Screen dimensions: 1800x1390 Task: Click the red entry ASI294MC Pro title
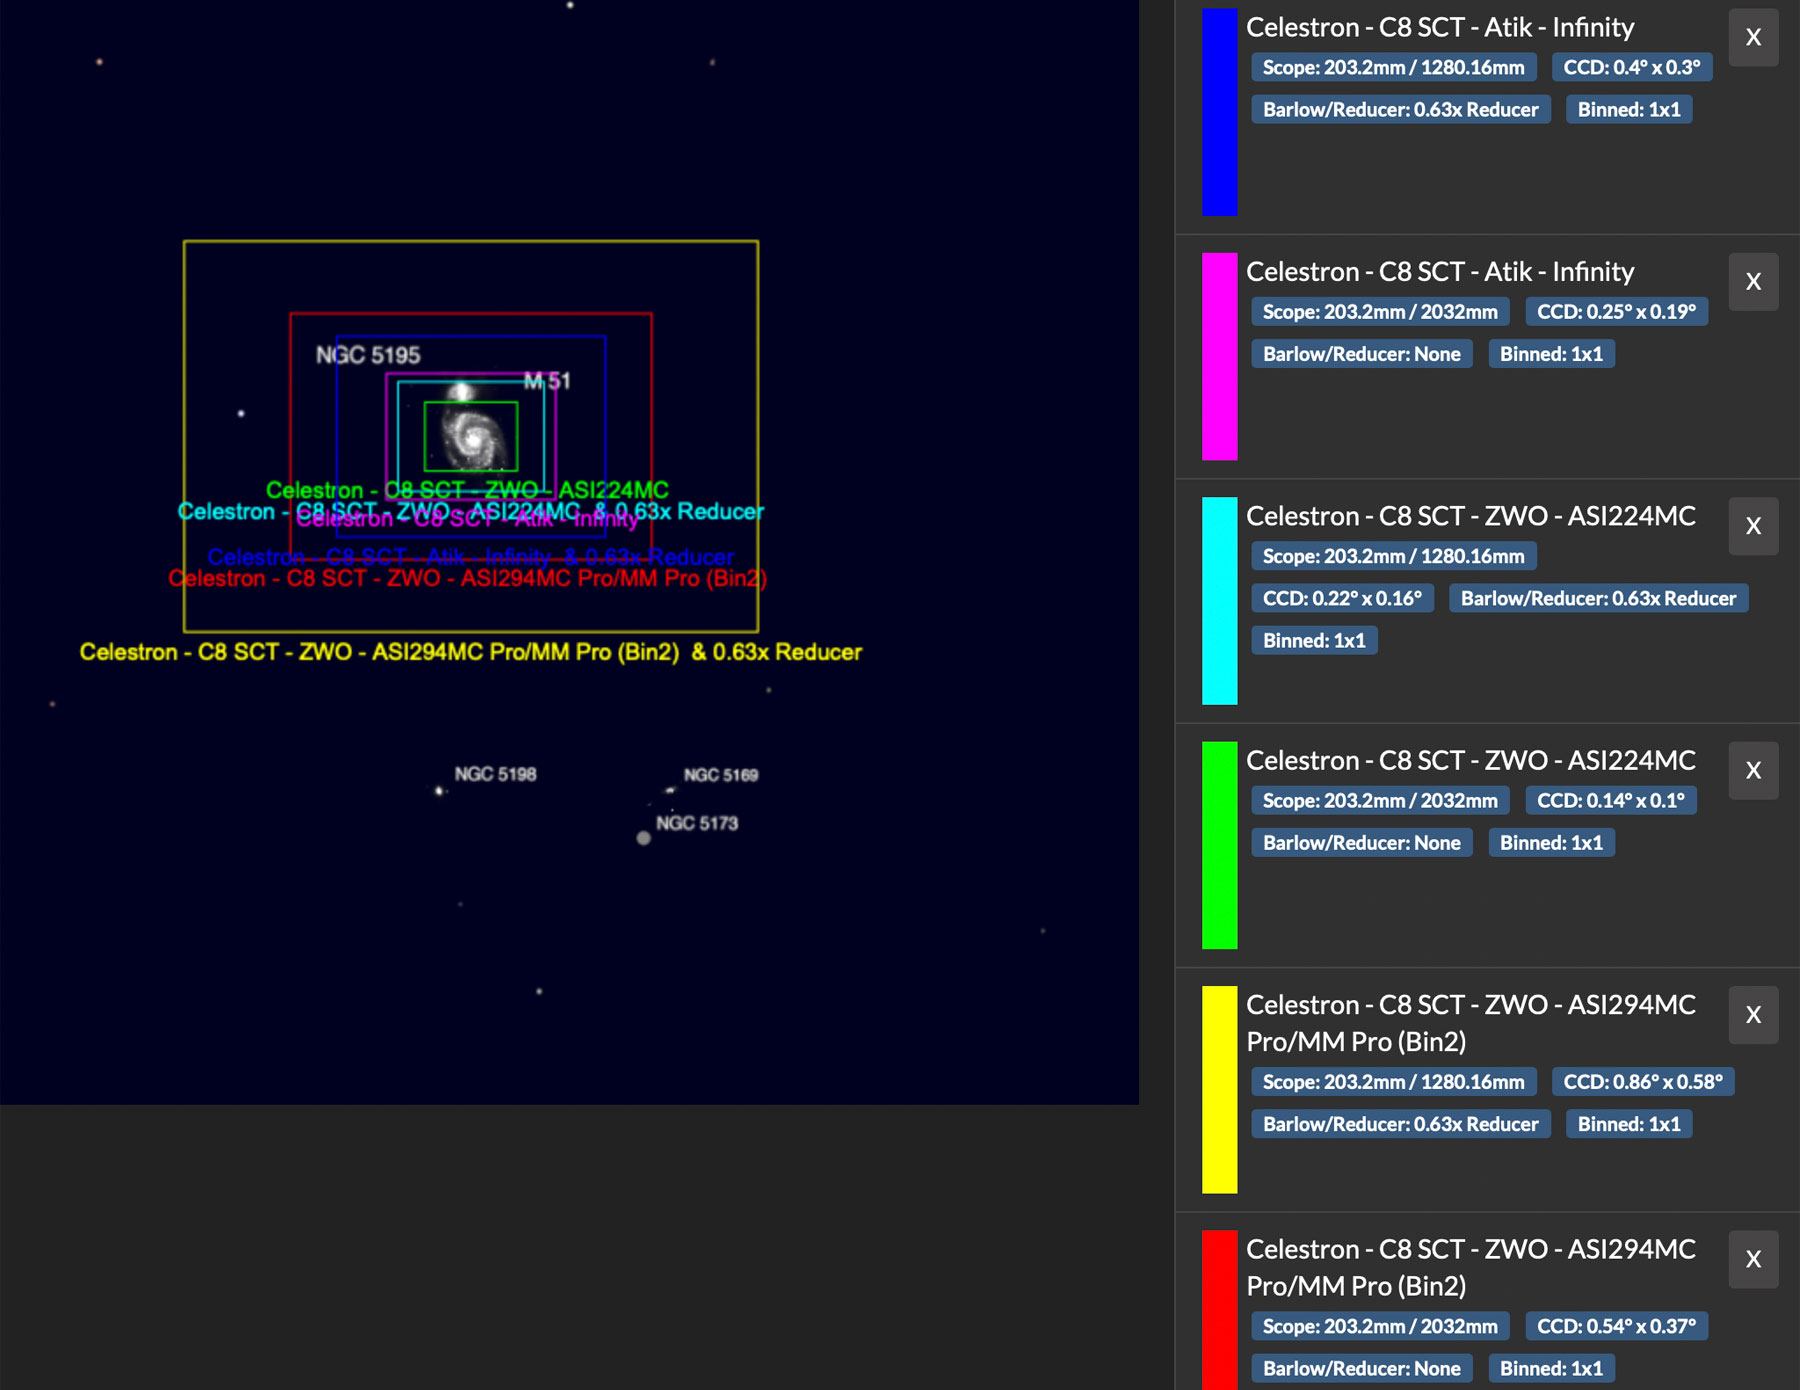tap(1471, 1267)
